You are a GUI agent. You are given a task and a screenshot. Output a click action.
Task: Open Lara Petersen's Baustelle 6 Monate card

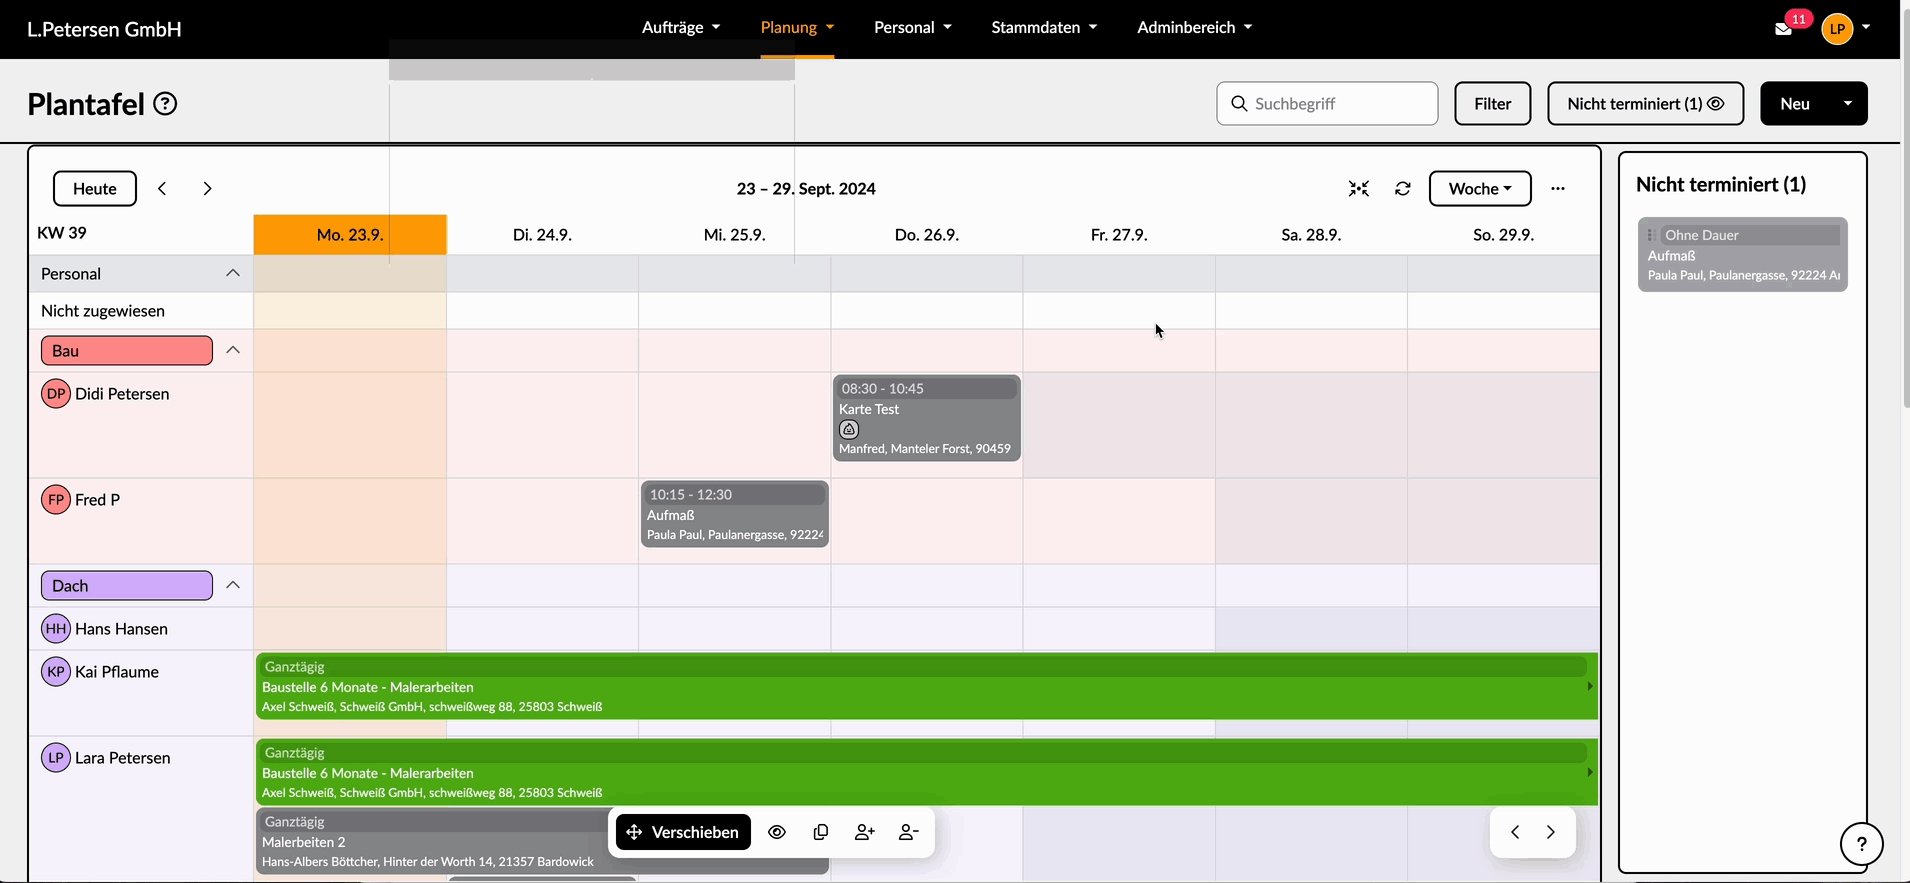(926, 772)
